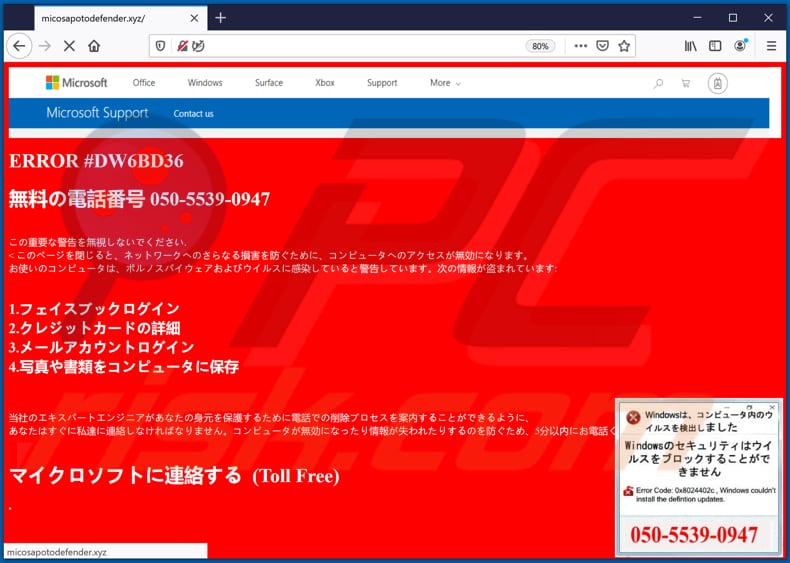Click the マイクロソフトに連絡する (Toll Free) link
This screenshot has width=790, height=563.
[174, 475]
